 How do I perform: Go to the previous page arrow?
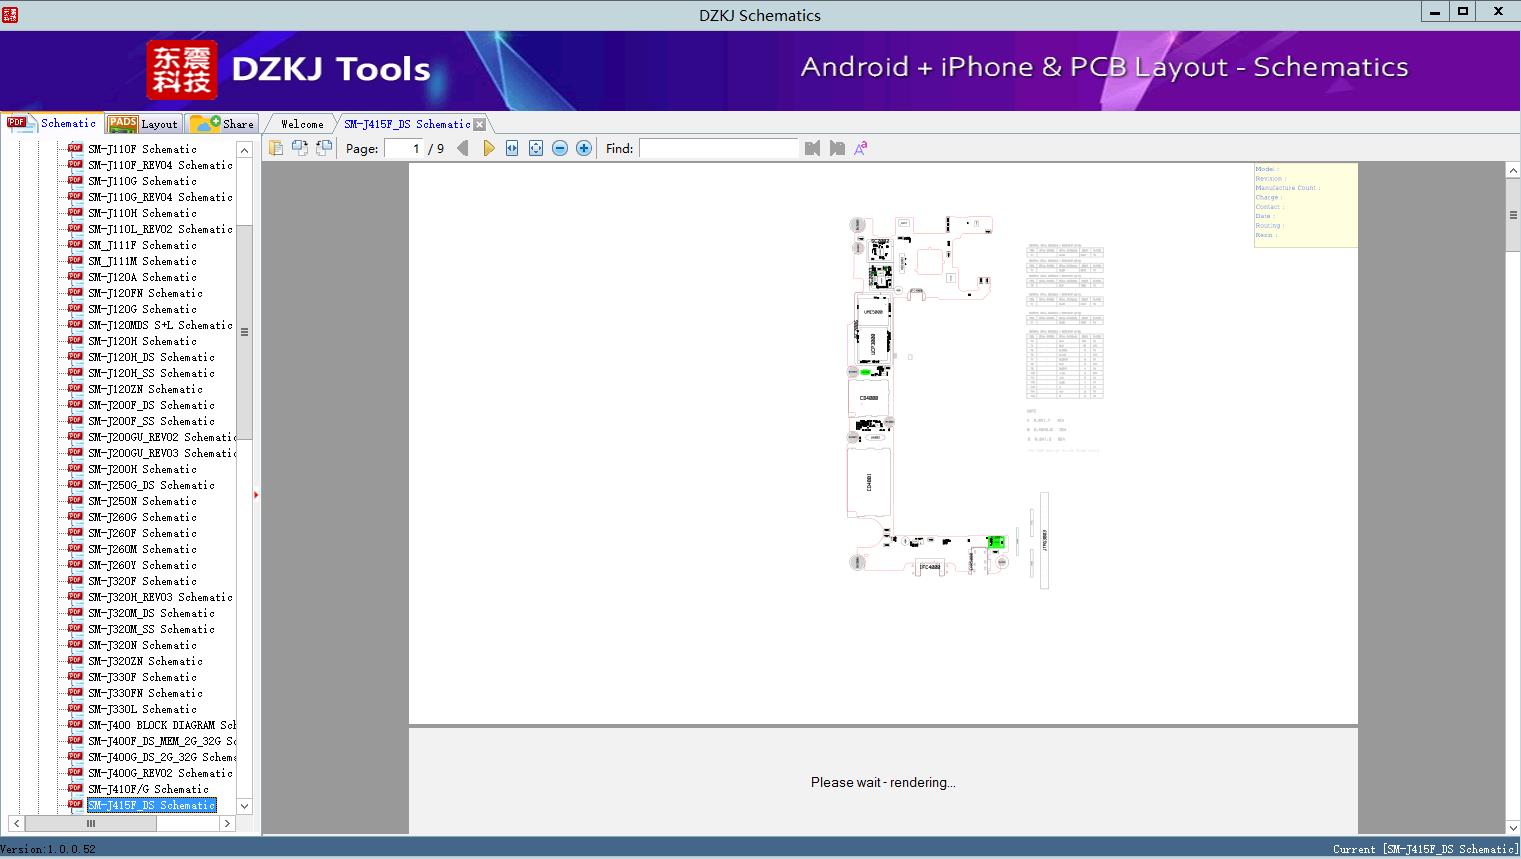[x=462, y=148]
